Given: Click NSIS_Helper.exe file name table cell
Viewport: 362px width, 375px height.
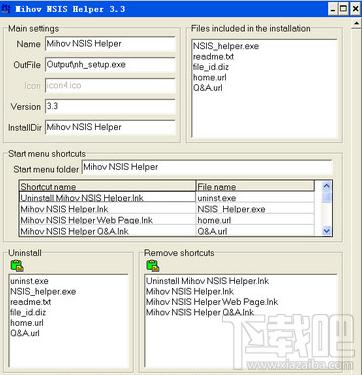Looking at the screenshot, I should (x=255, y=209).
